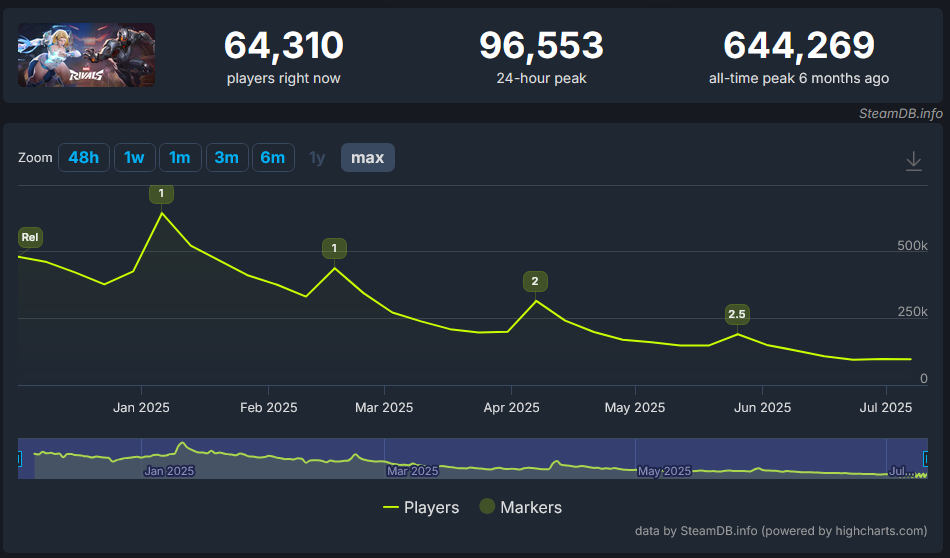The image size is (950, 558).
Task: Click the 64,310 players right now figure
Action: [284, 45]
